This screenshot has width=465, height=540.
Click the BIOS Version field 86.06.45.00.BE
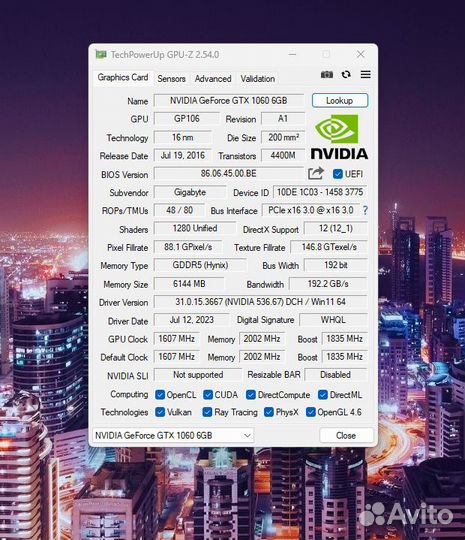[229, 173]
